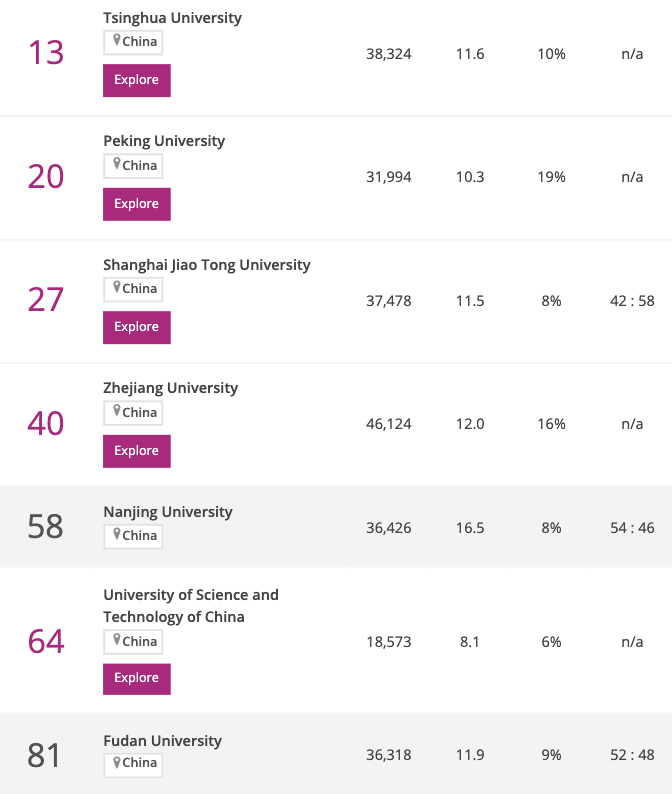Click rank number 64 in the table

tap(46, 642)
